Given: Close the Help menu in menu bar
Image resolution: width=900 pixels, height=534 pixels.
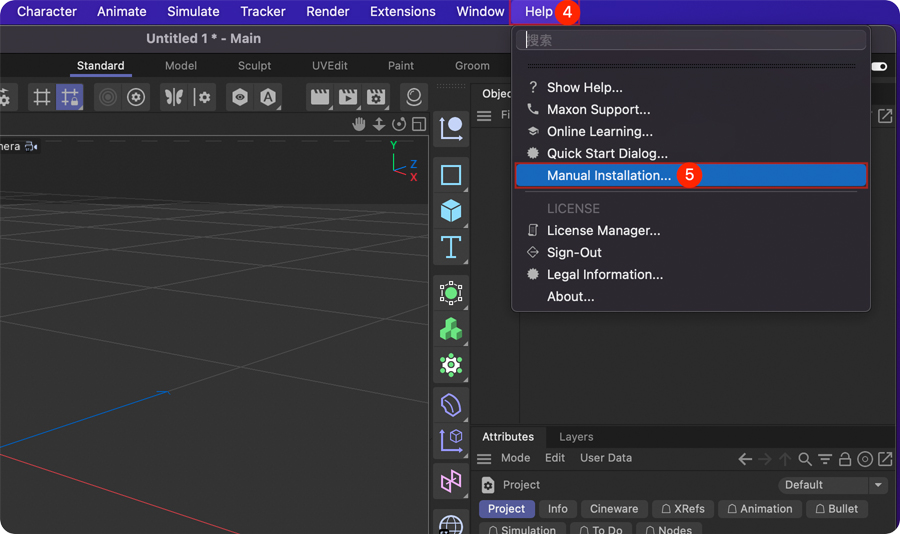Looking at the screenshot, I should point(538,11).
